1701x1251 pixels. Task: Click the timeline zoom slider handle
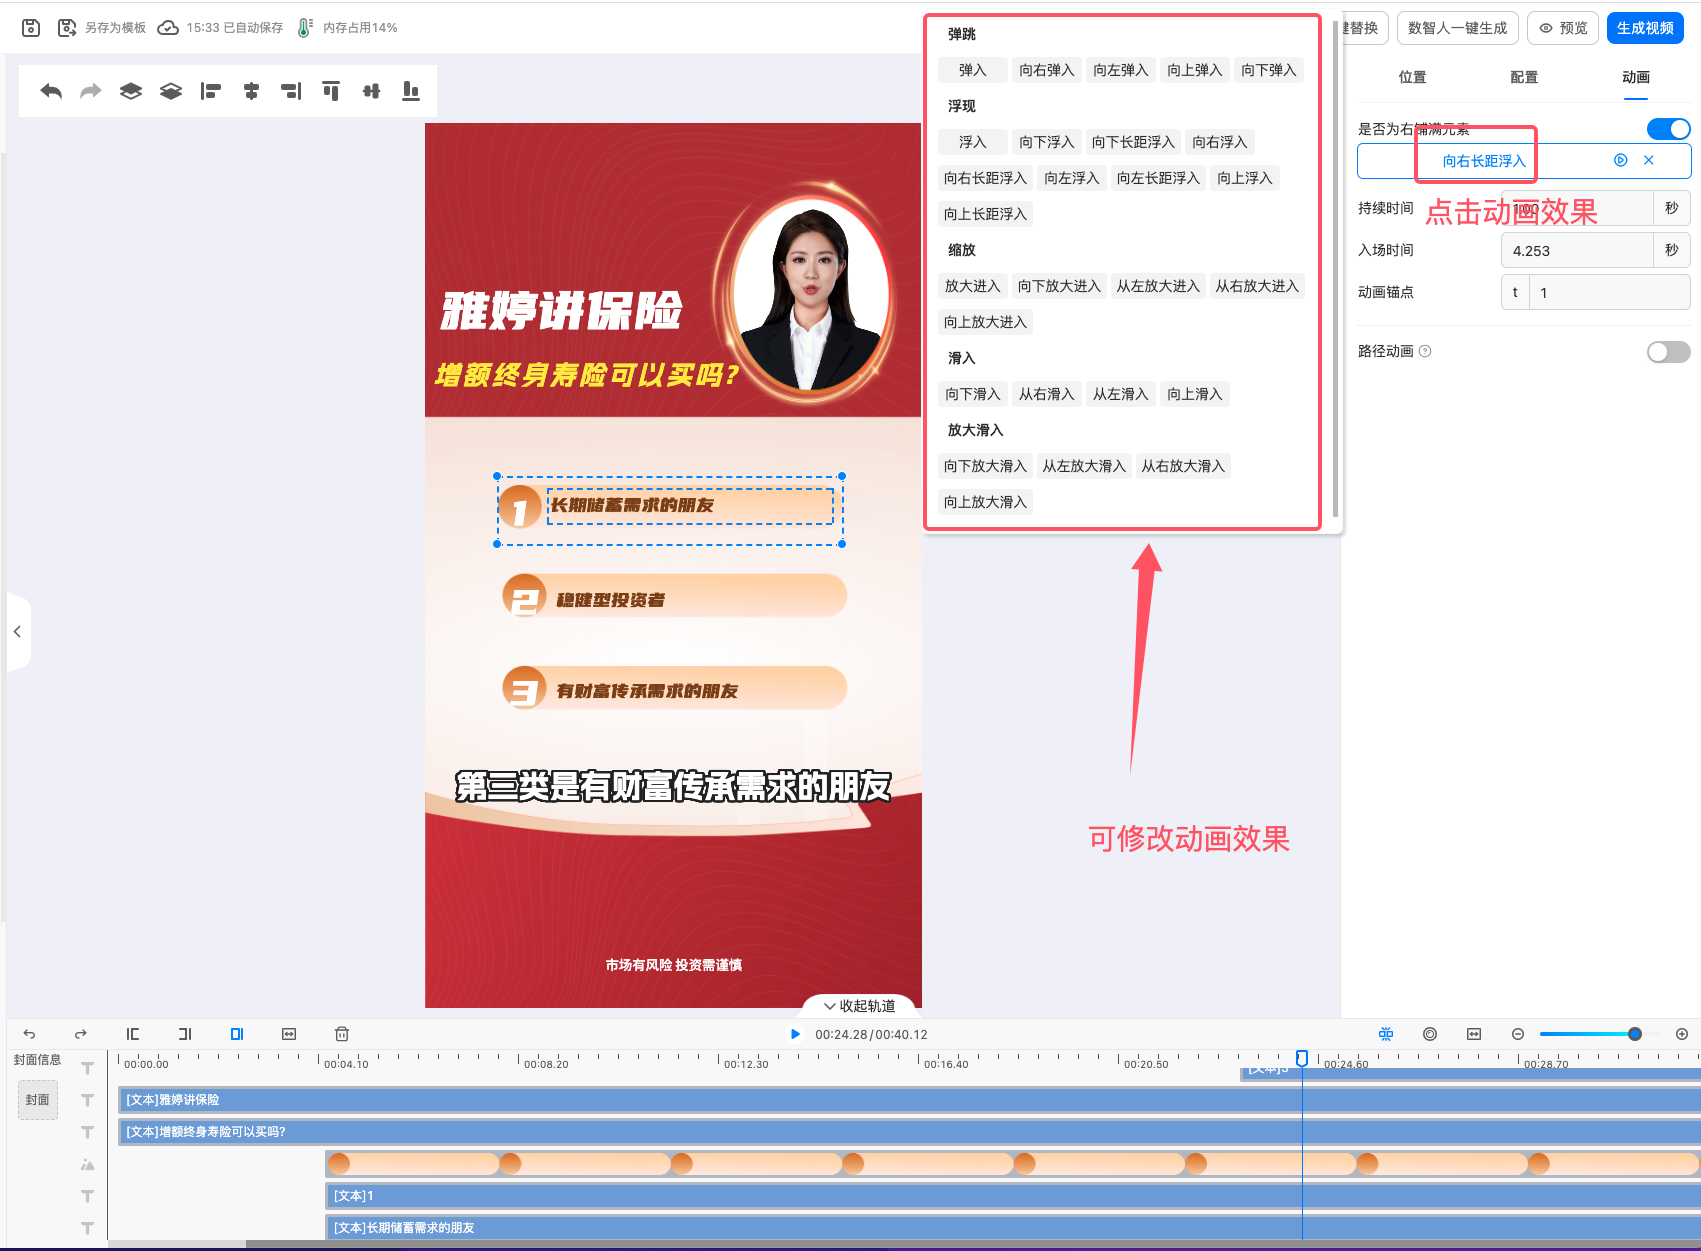(1635, 1034)
